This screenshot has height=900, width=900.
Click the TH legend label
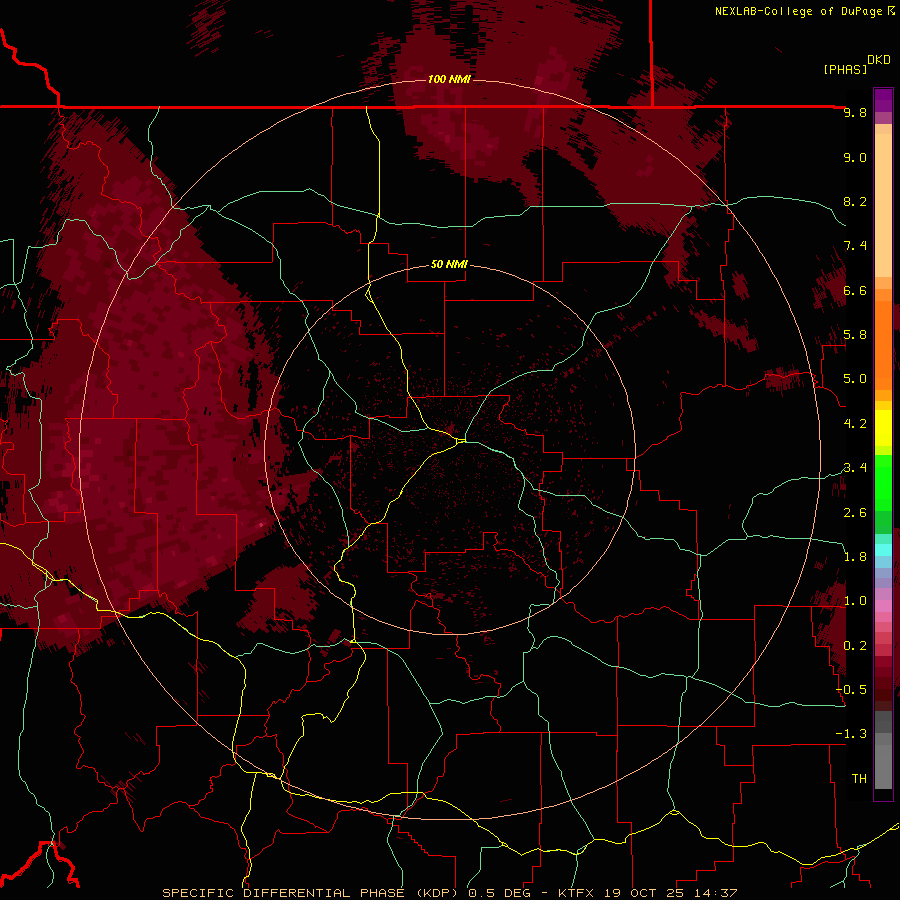click(859, 779)
